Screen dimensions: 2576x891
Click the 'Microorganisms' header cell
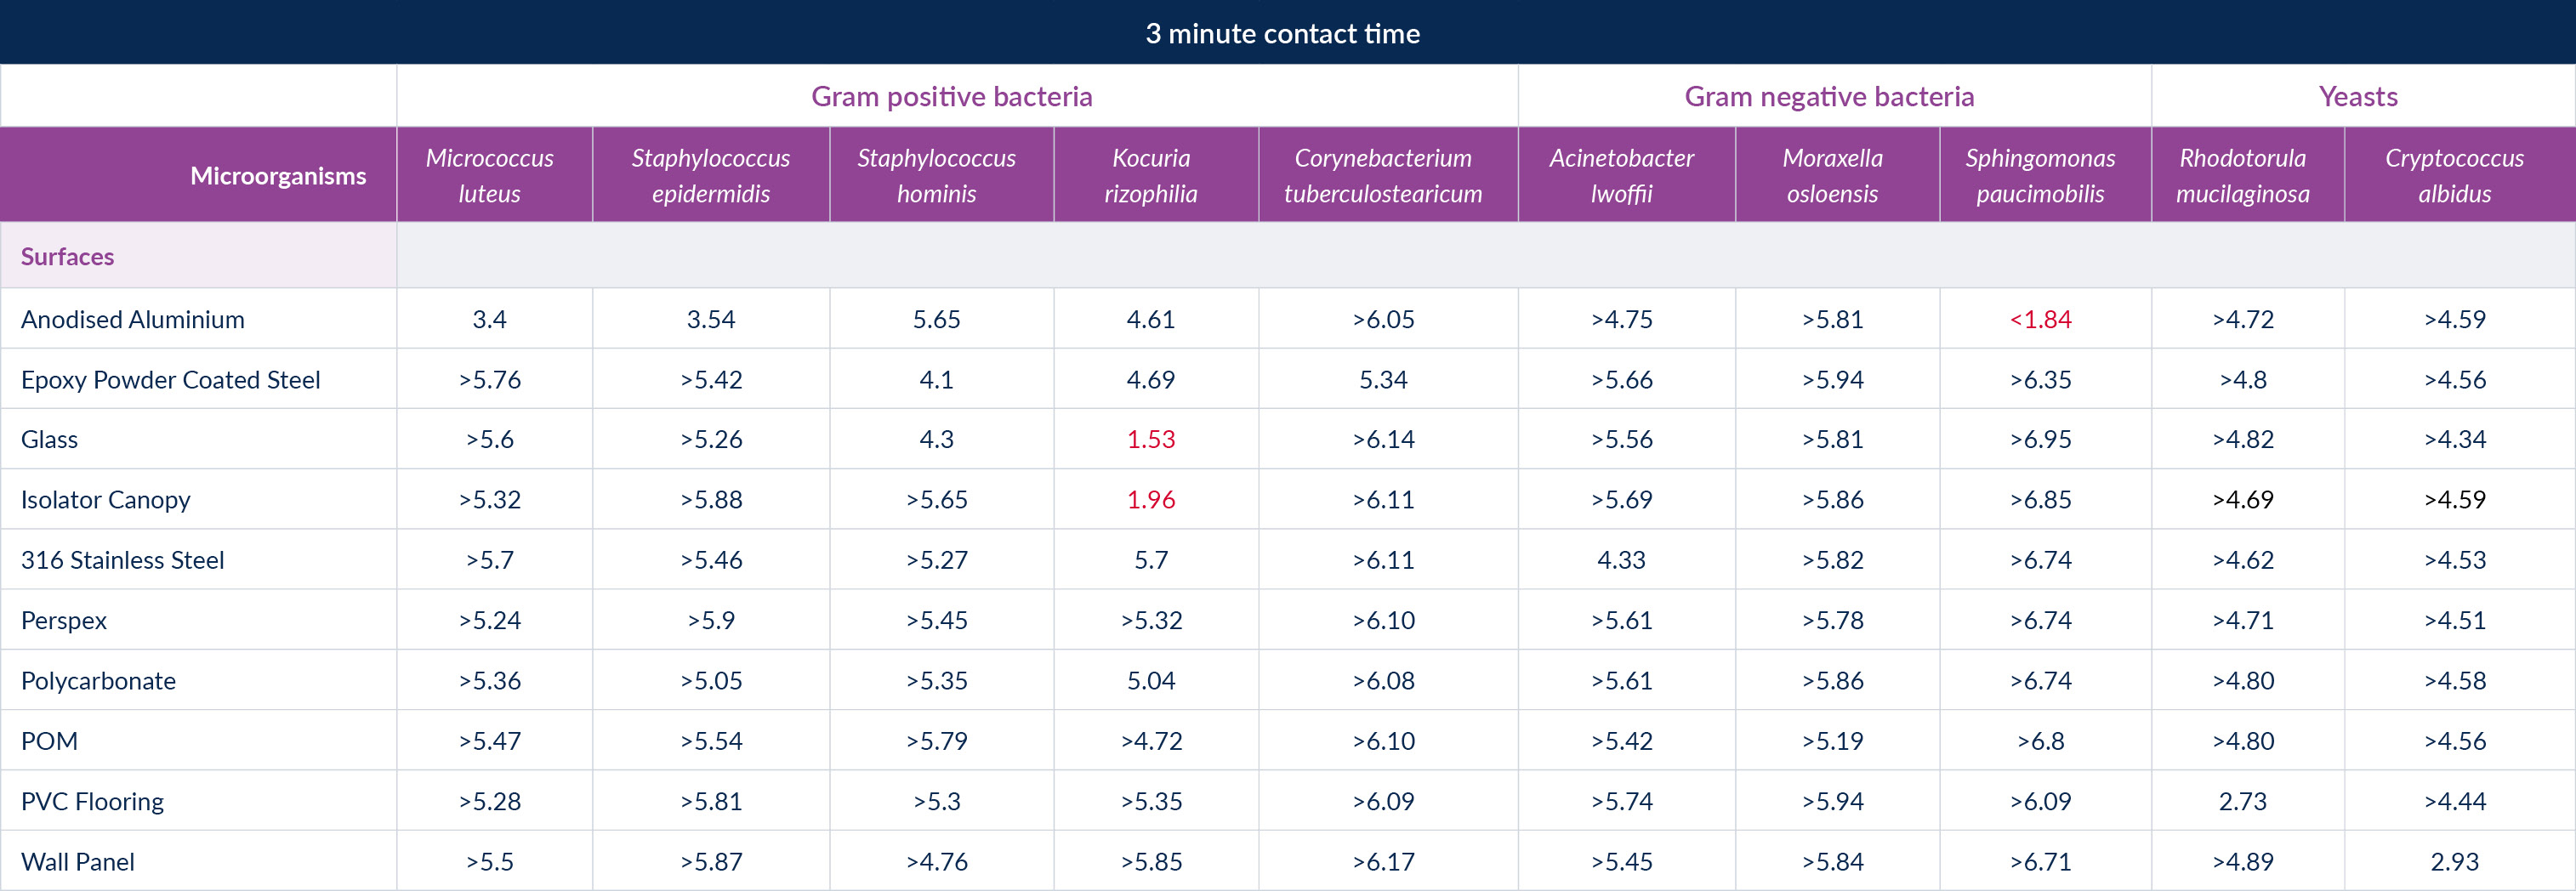[x=278, y=176]
